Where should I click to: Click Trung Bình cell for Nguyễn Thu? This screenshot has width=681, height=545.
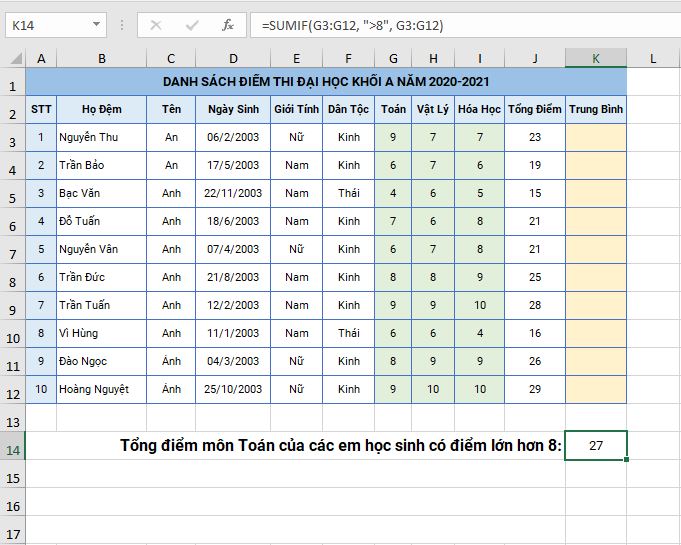point(596,137)
